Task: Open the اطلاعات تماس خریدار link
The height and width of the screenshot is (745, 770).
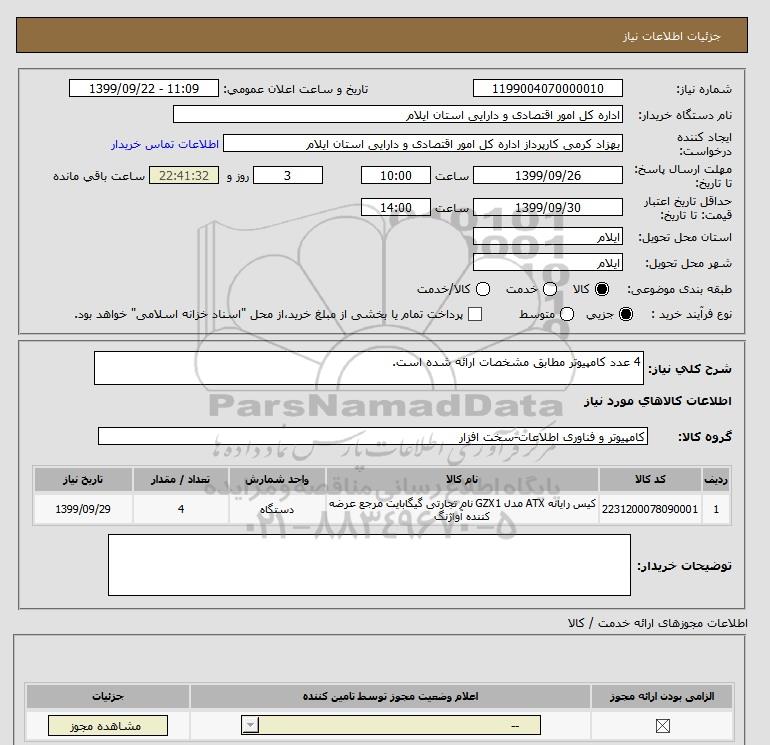Action: point(165,144)
